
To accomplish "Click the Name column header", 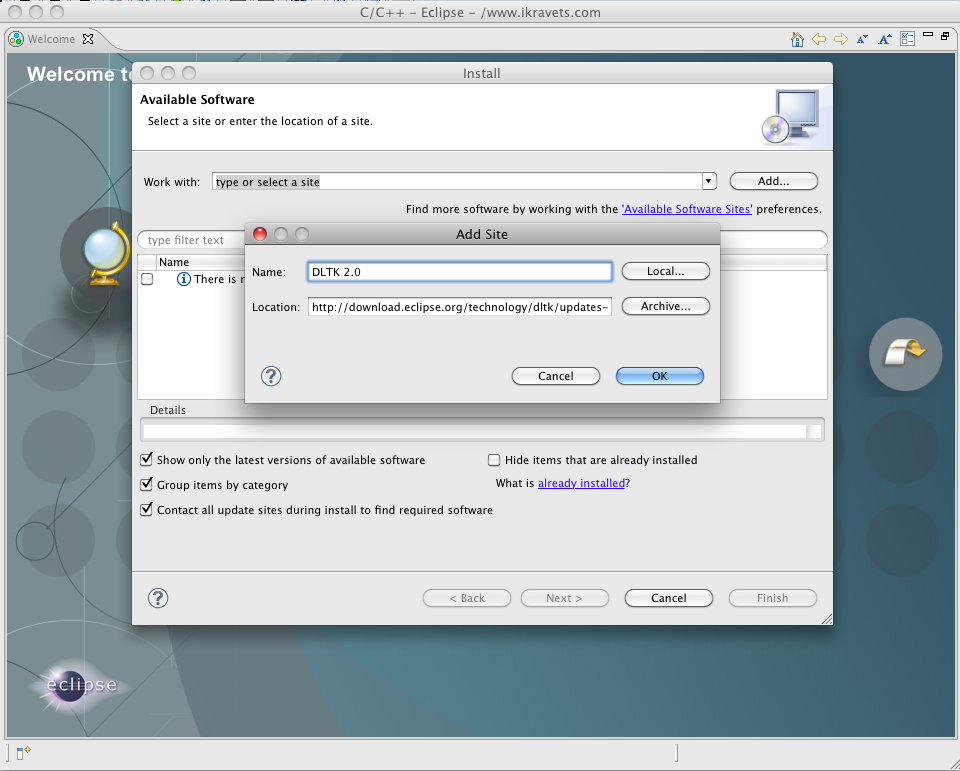I will pos(174,262).
